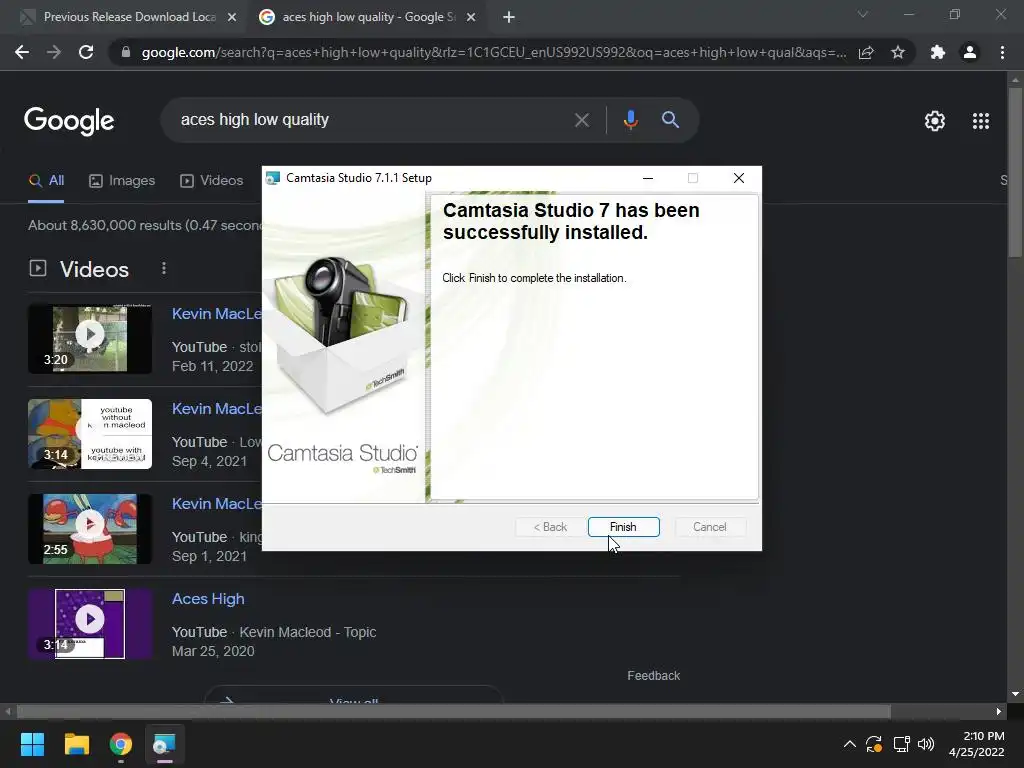The height and width of the screenshot is (768, 1024).
Task: Click the Cancel button in Camtasia setup
Action: click(709, 527)
